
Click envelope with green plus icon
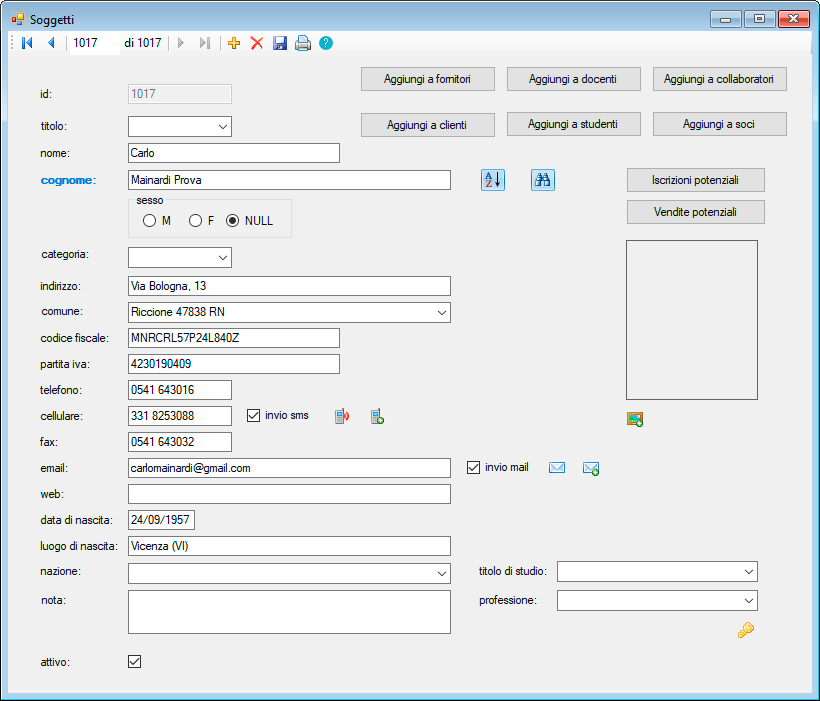coord(591,468)
